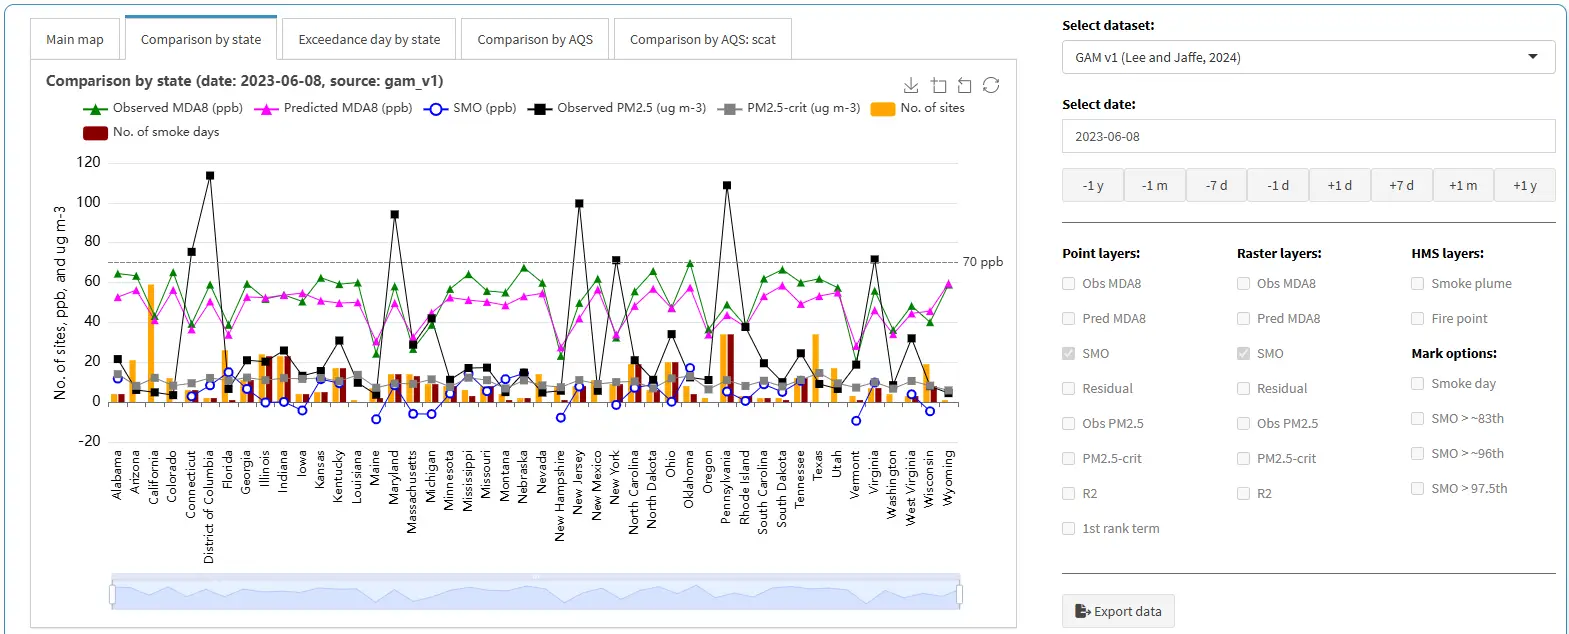Toggle Observed MDA8 legend marker
Image resolution: width=1569 pixels, height=634 pixels.
[95, 109]
